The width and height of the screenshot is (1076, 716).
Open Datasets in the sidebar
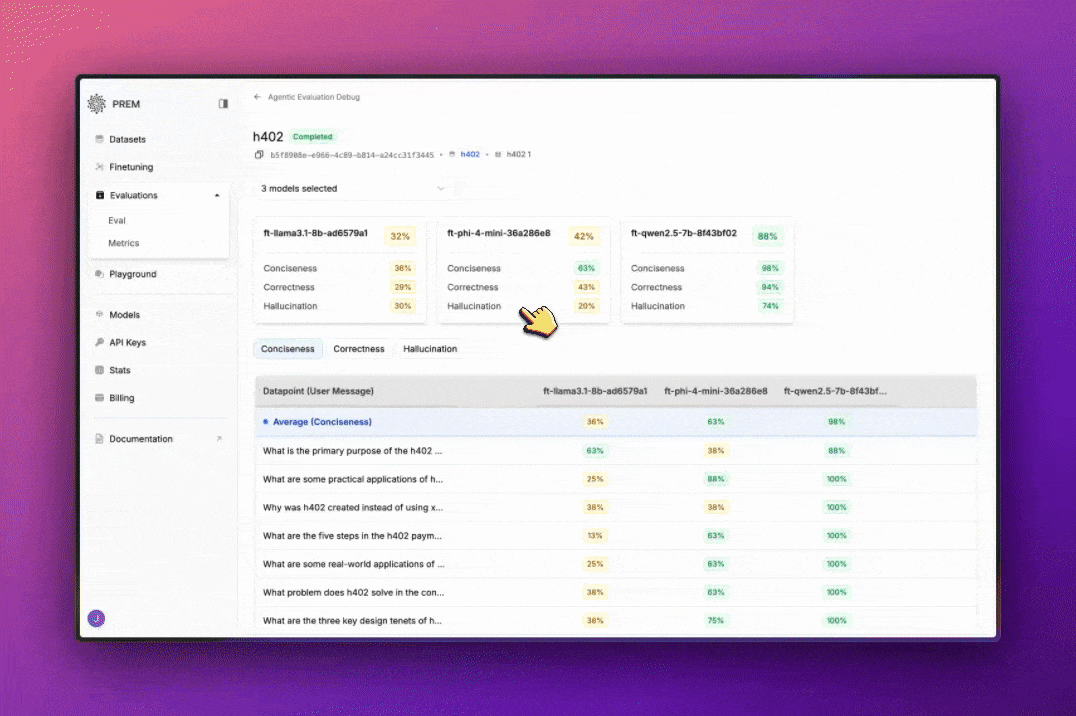pyautogui.click(x=128, y=139)
